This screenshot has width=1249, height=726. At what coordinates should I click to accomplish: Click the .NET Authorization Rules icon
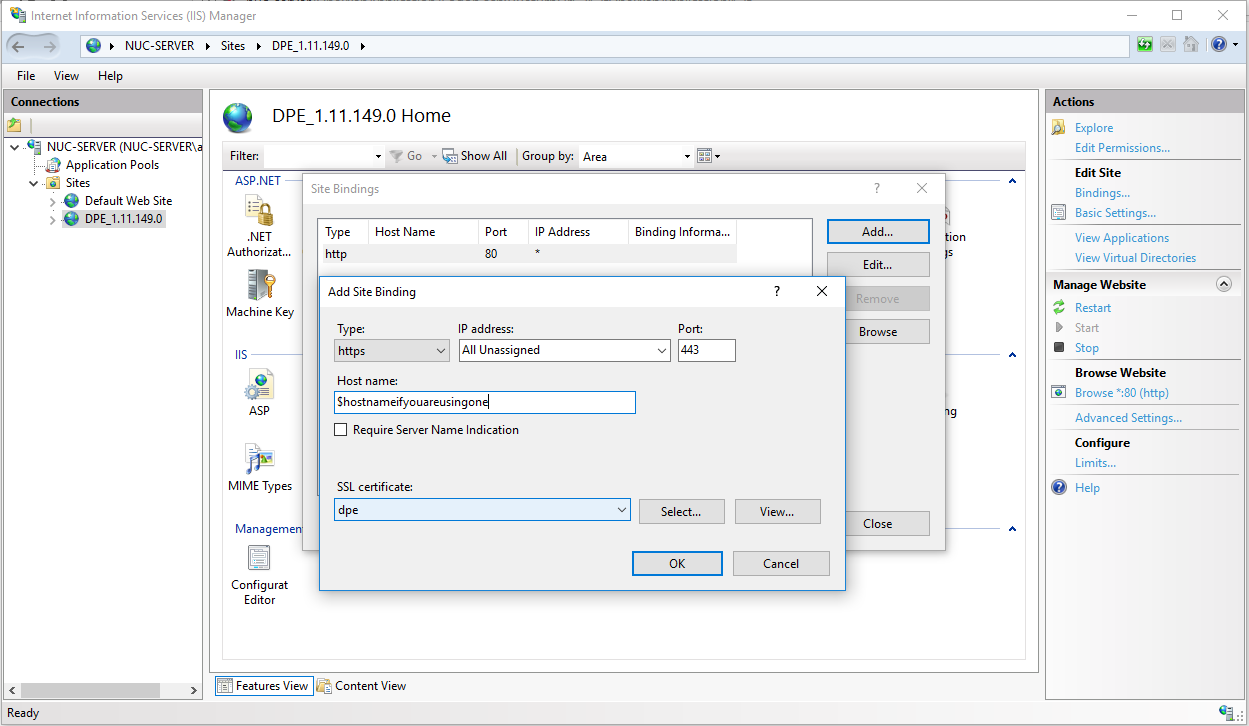click(x=259, y=211)
